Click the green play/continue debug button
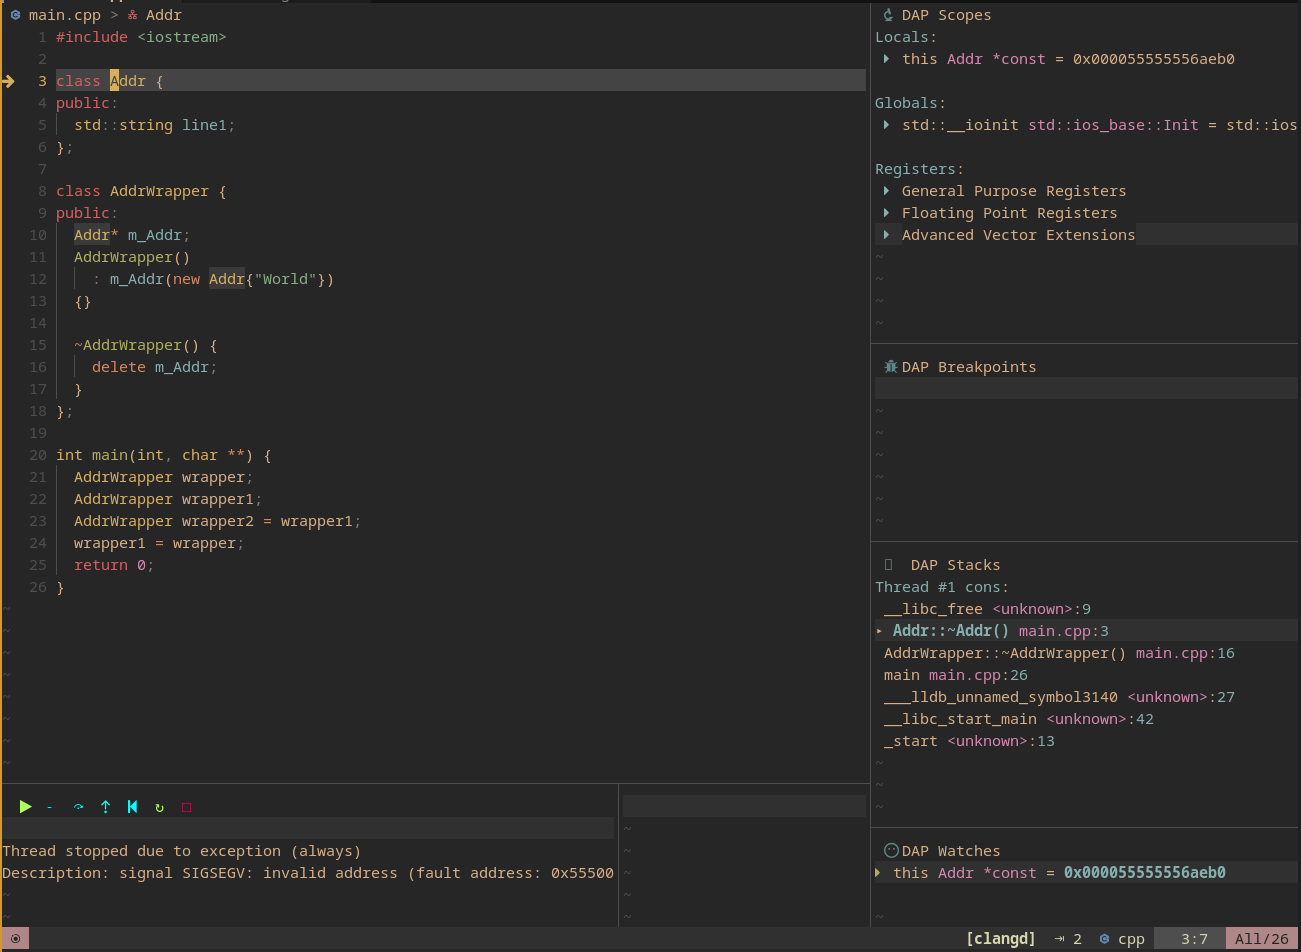Viewport: 1301px width, 952px height. (x=25, y=807)
